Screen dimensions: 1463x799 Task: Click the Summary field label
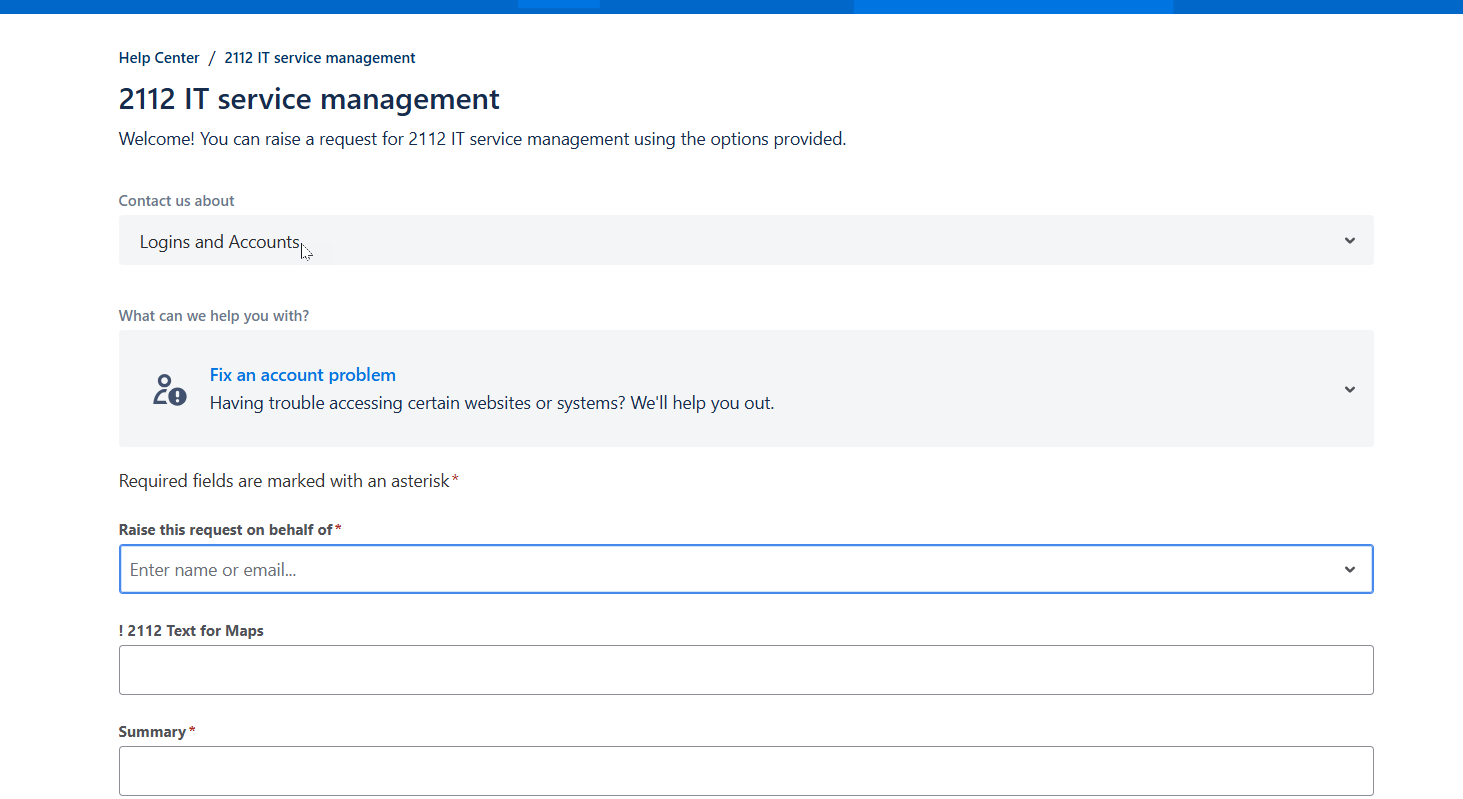[x=152, y=732]
